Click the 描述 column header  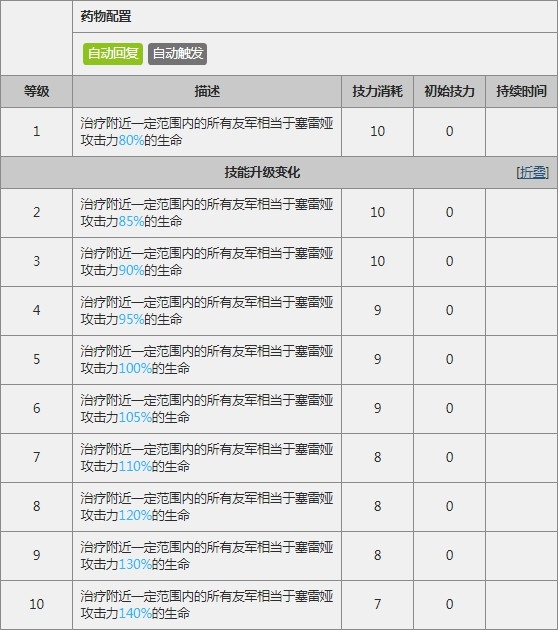(207, 91)
